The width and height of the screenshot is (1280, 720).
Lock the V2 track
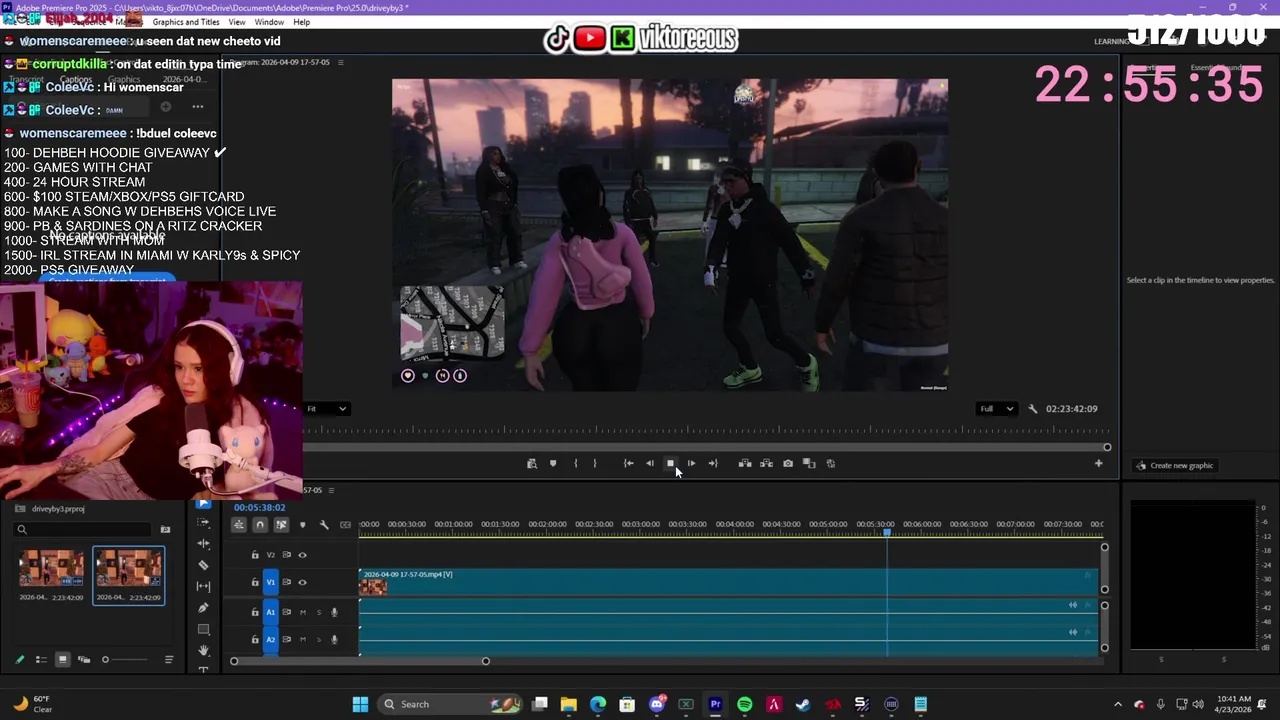pos(255,555)
